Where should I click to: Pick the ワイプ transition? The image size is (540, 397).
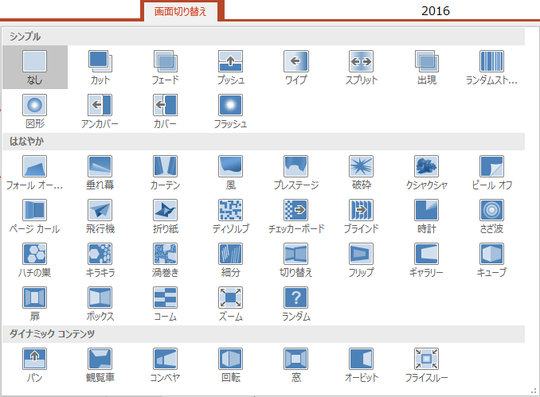pyautogui.click(x=296, y=67)
